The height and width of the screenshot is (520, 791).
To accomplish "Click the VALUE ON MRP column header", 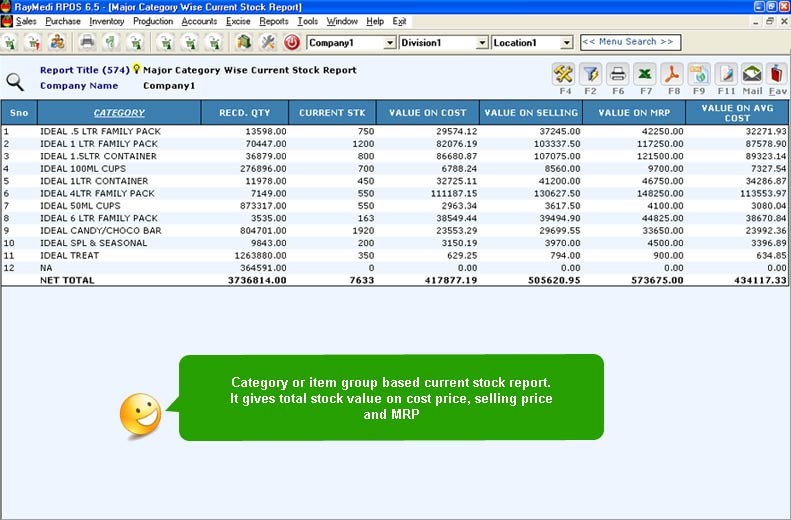I will (634, 112).
